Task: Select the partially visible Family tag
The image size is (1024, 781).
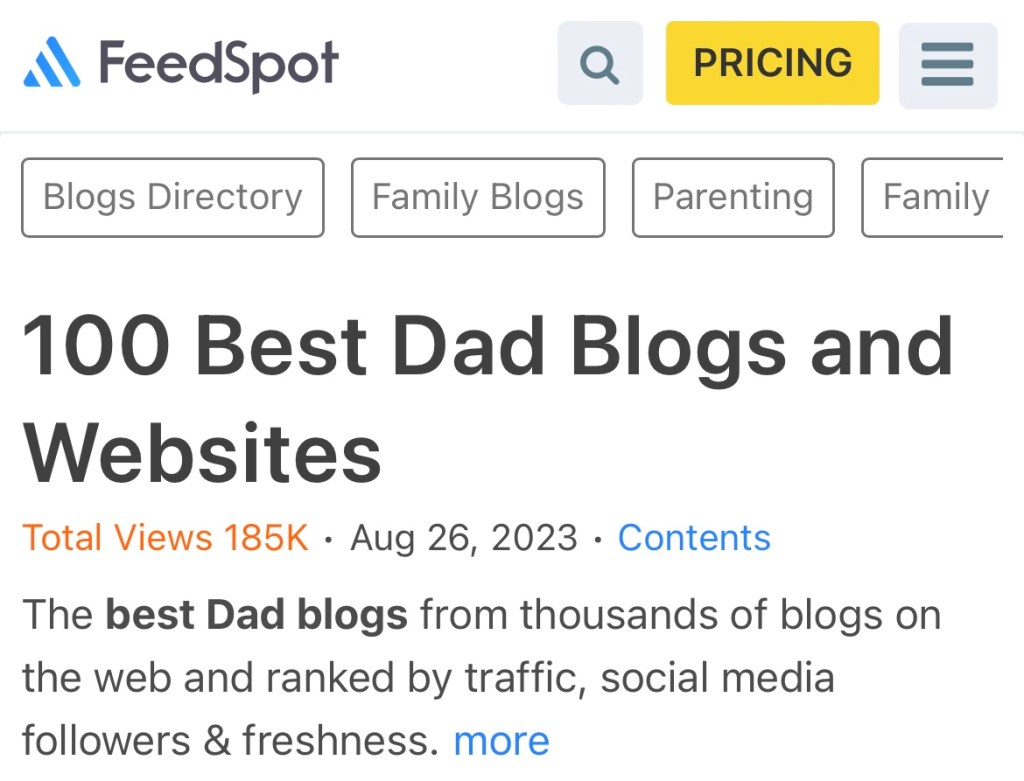Action: coord(935,197)
